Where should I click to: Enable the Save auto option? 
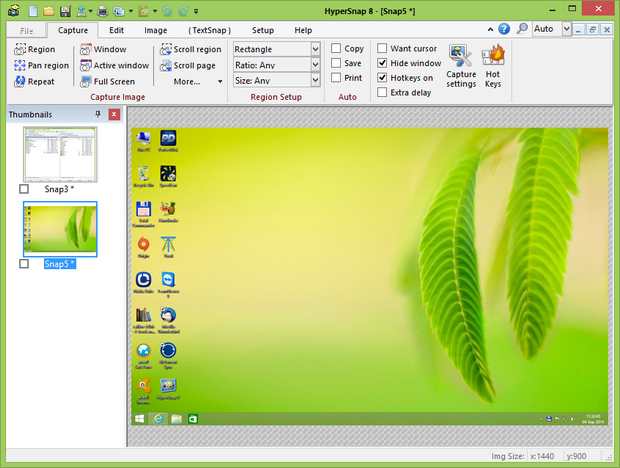coord(336,63)
